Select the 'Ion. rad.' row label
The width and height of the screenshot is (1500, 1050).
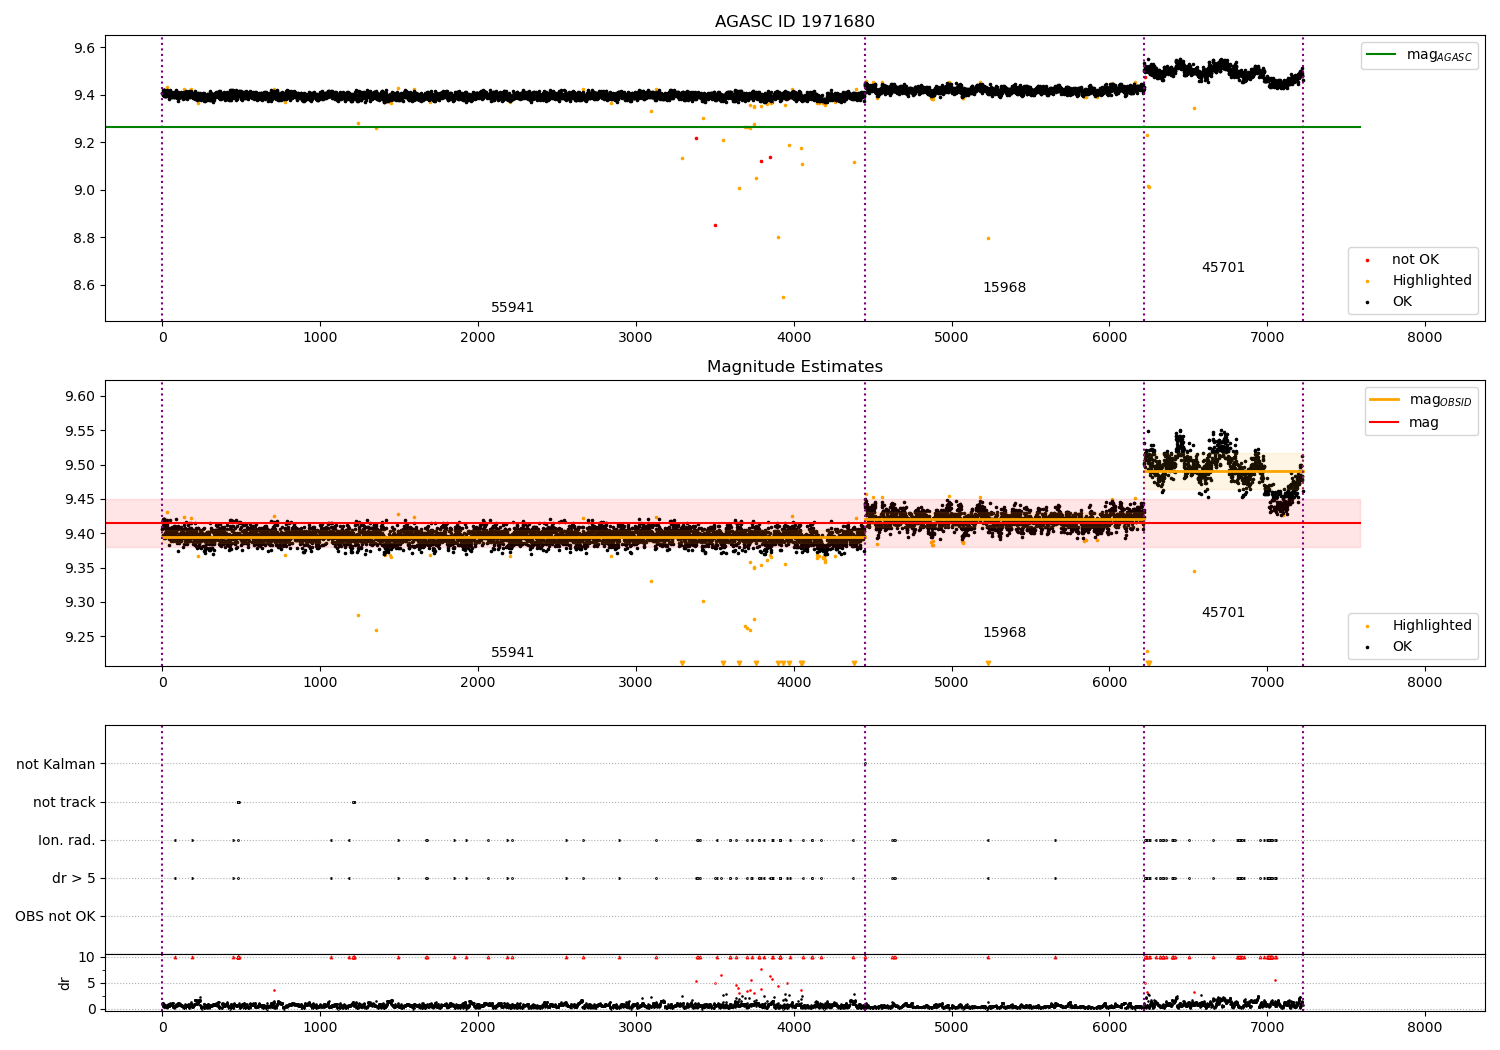click(67, 841)
